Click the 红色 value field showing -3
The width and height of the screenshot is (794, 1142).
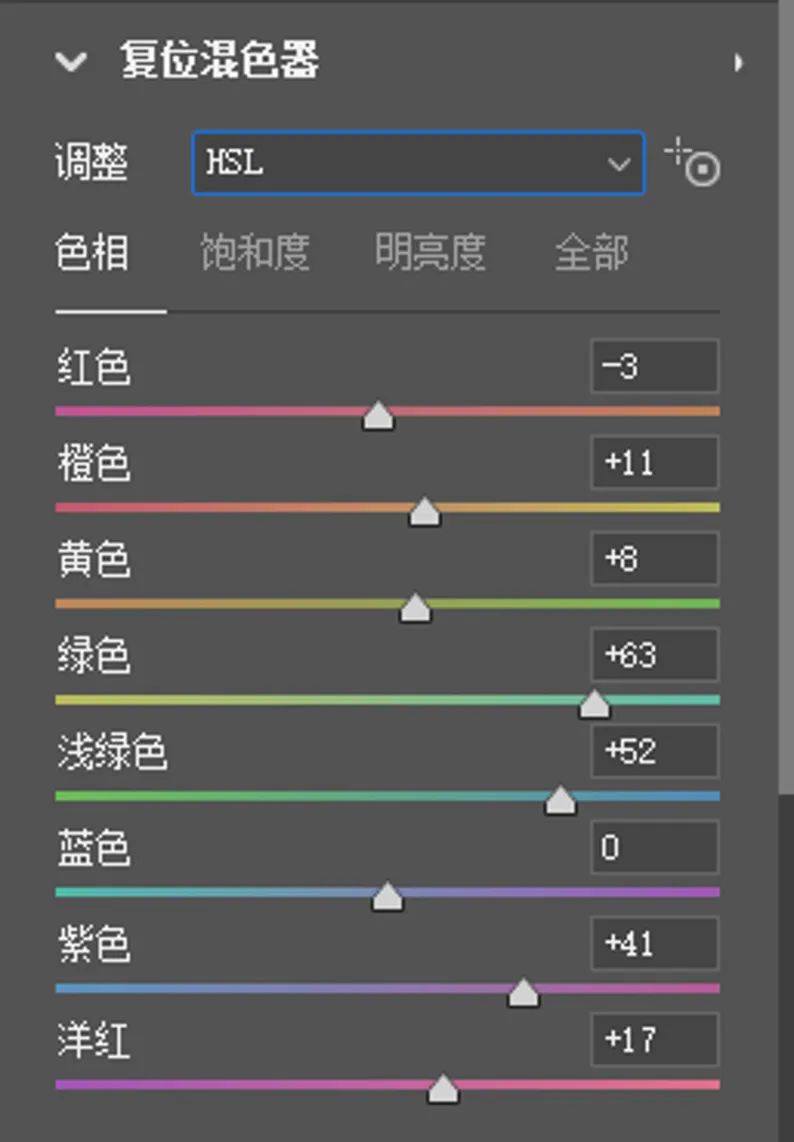tap(654, 367)
